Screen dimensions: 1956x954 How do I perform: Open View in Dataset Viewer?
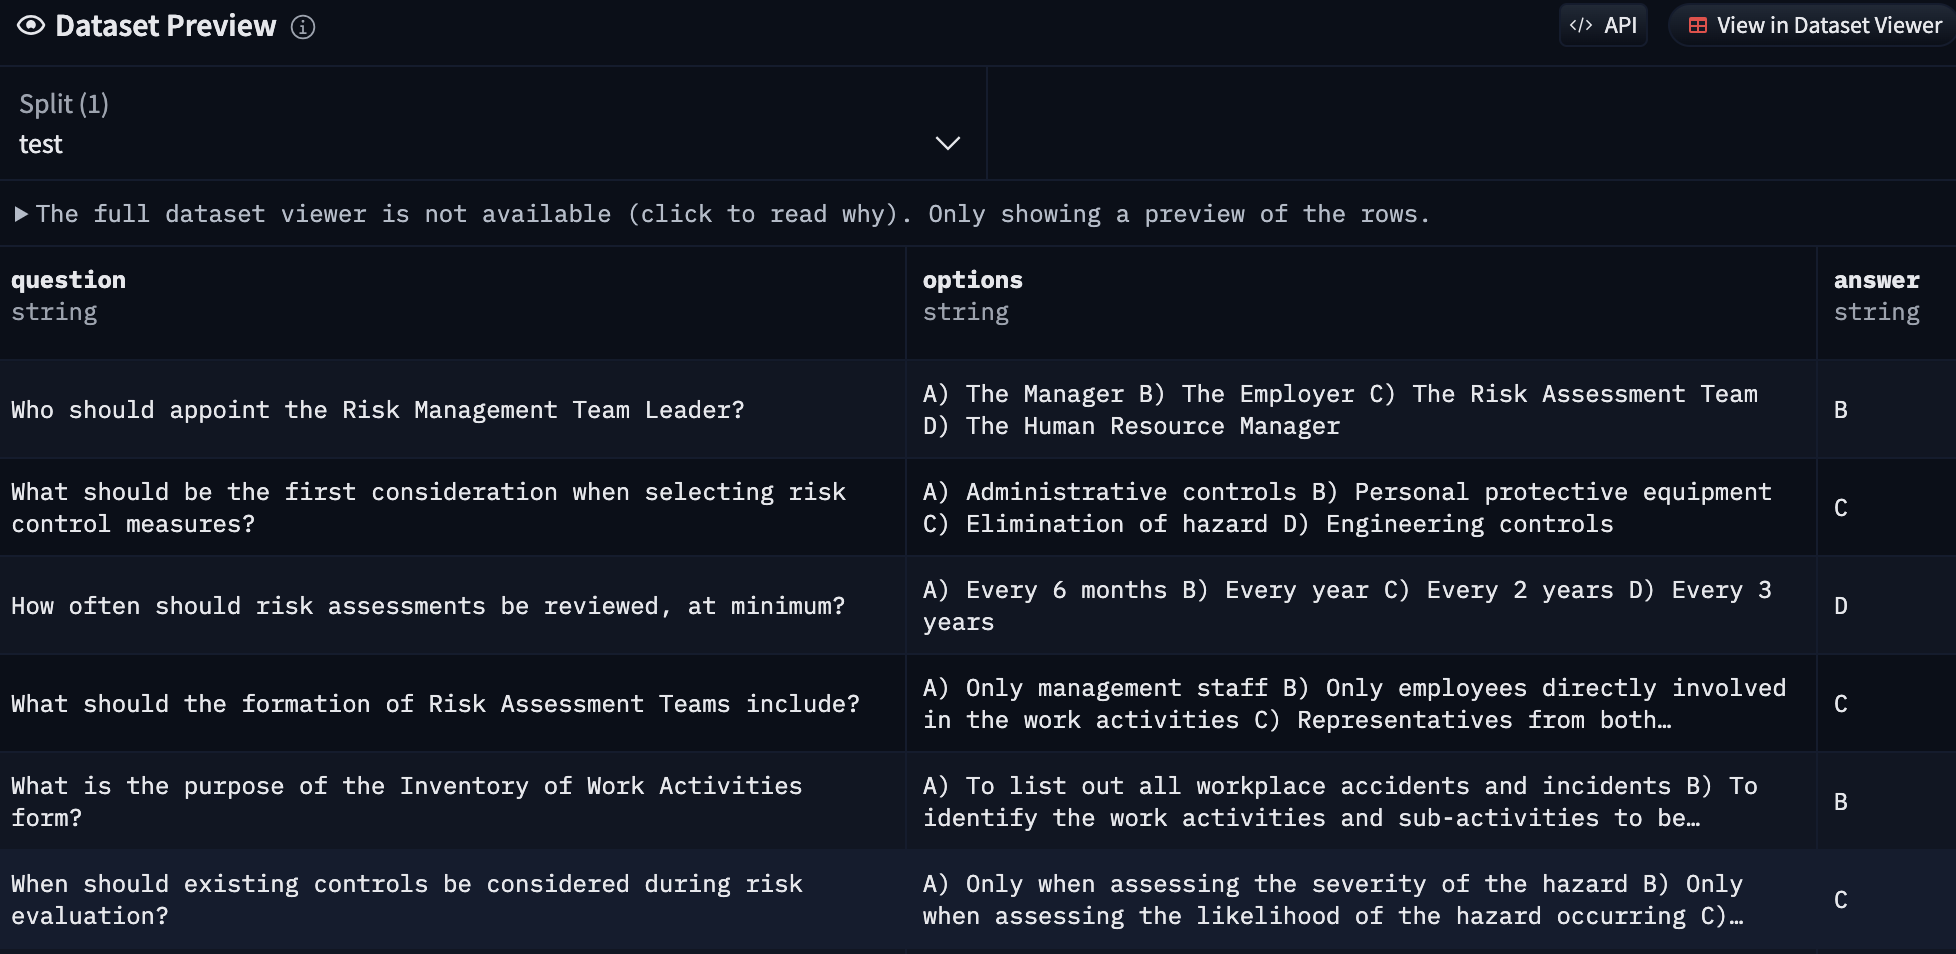(x=1816, y=26)
